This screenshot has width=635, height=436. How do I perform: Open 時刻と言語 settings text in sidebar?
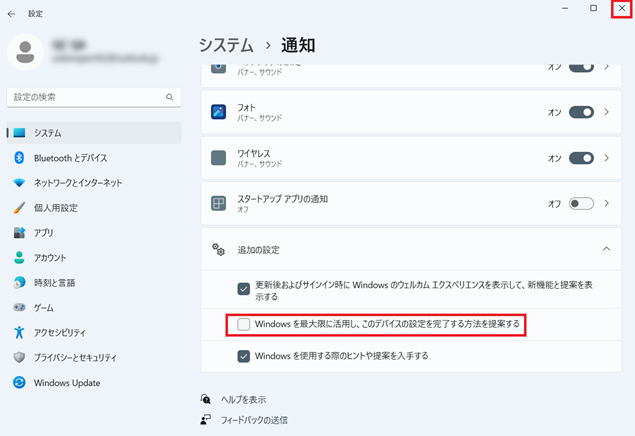point(54,283)
